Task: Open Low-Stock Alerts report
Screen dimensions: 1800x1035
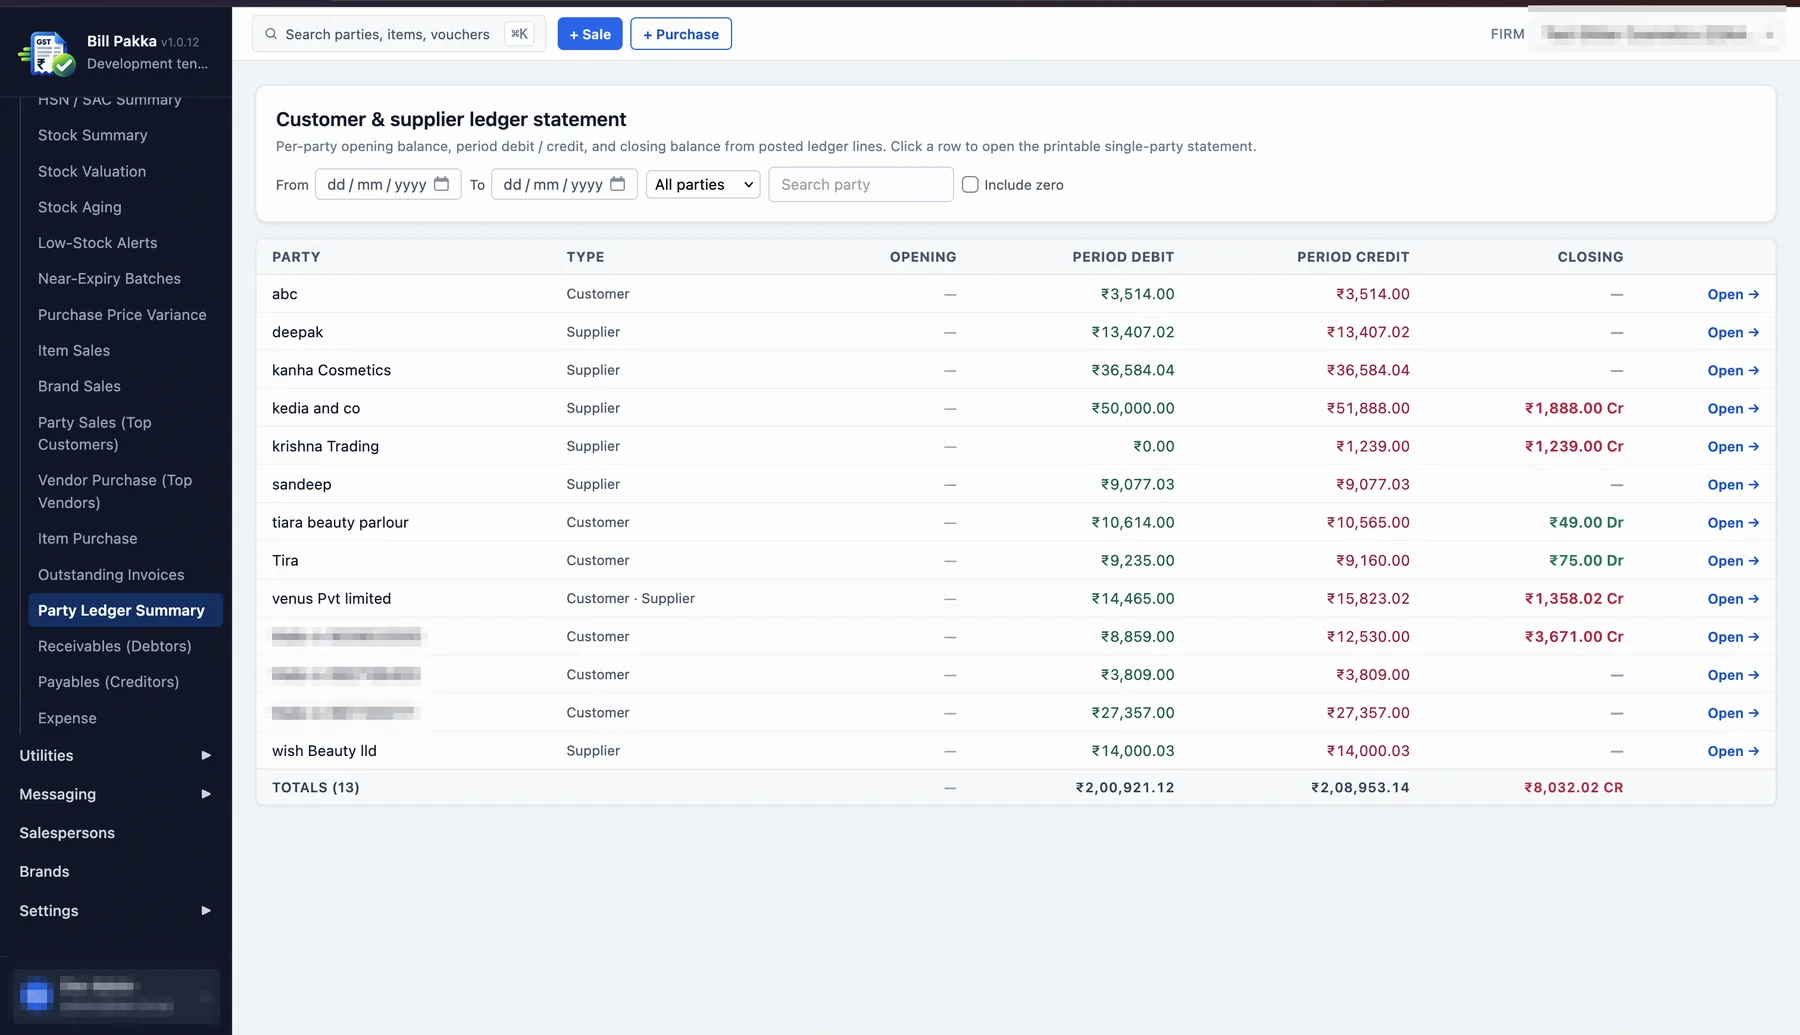Action: tap(98, 243)
